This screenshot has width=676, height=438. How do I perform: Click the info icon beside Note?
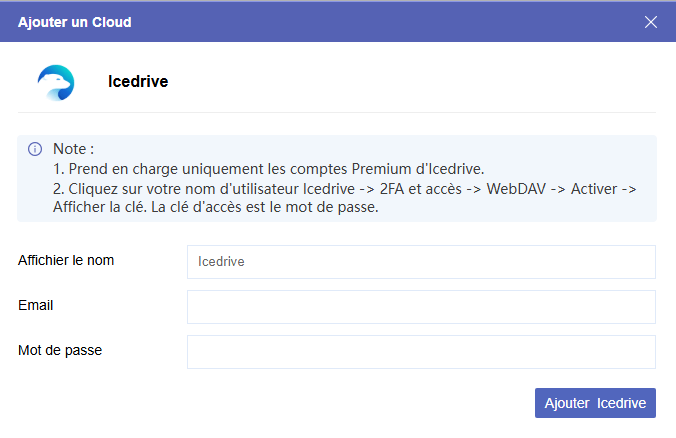coord(35,149)
